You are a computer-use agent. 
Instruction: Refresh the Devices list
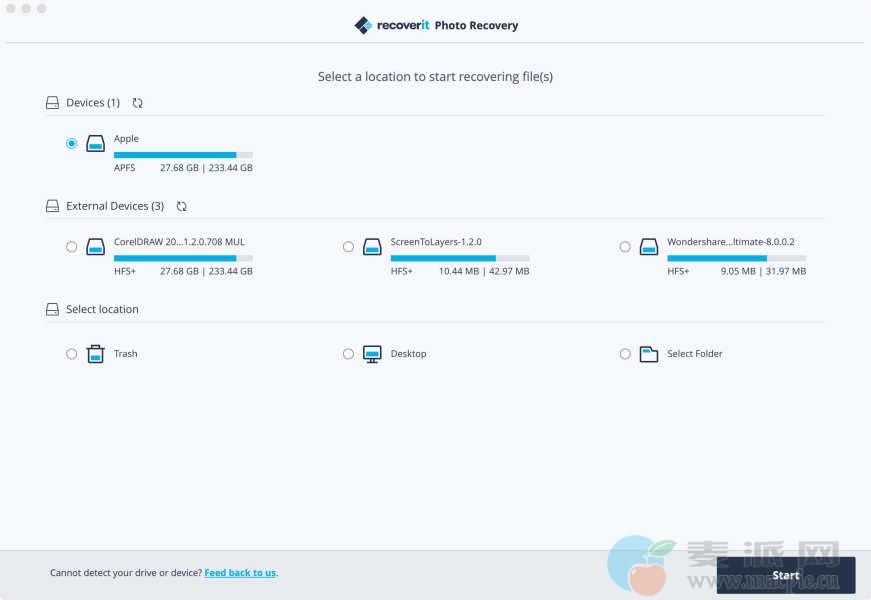point(138,103)
